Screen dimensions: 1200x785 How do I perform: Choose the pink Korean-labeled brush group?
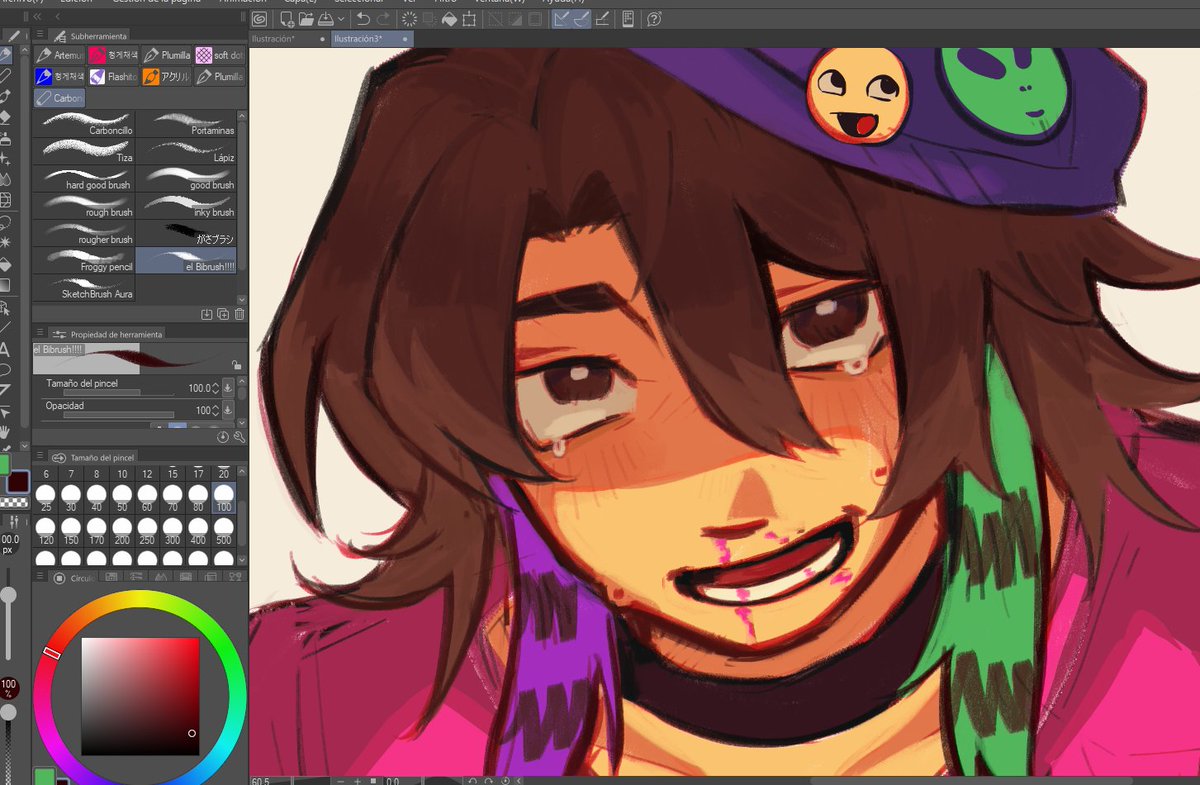(x=113, y=55)
